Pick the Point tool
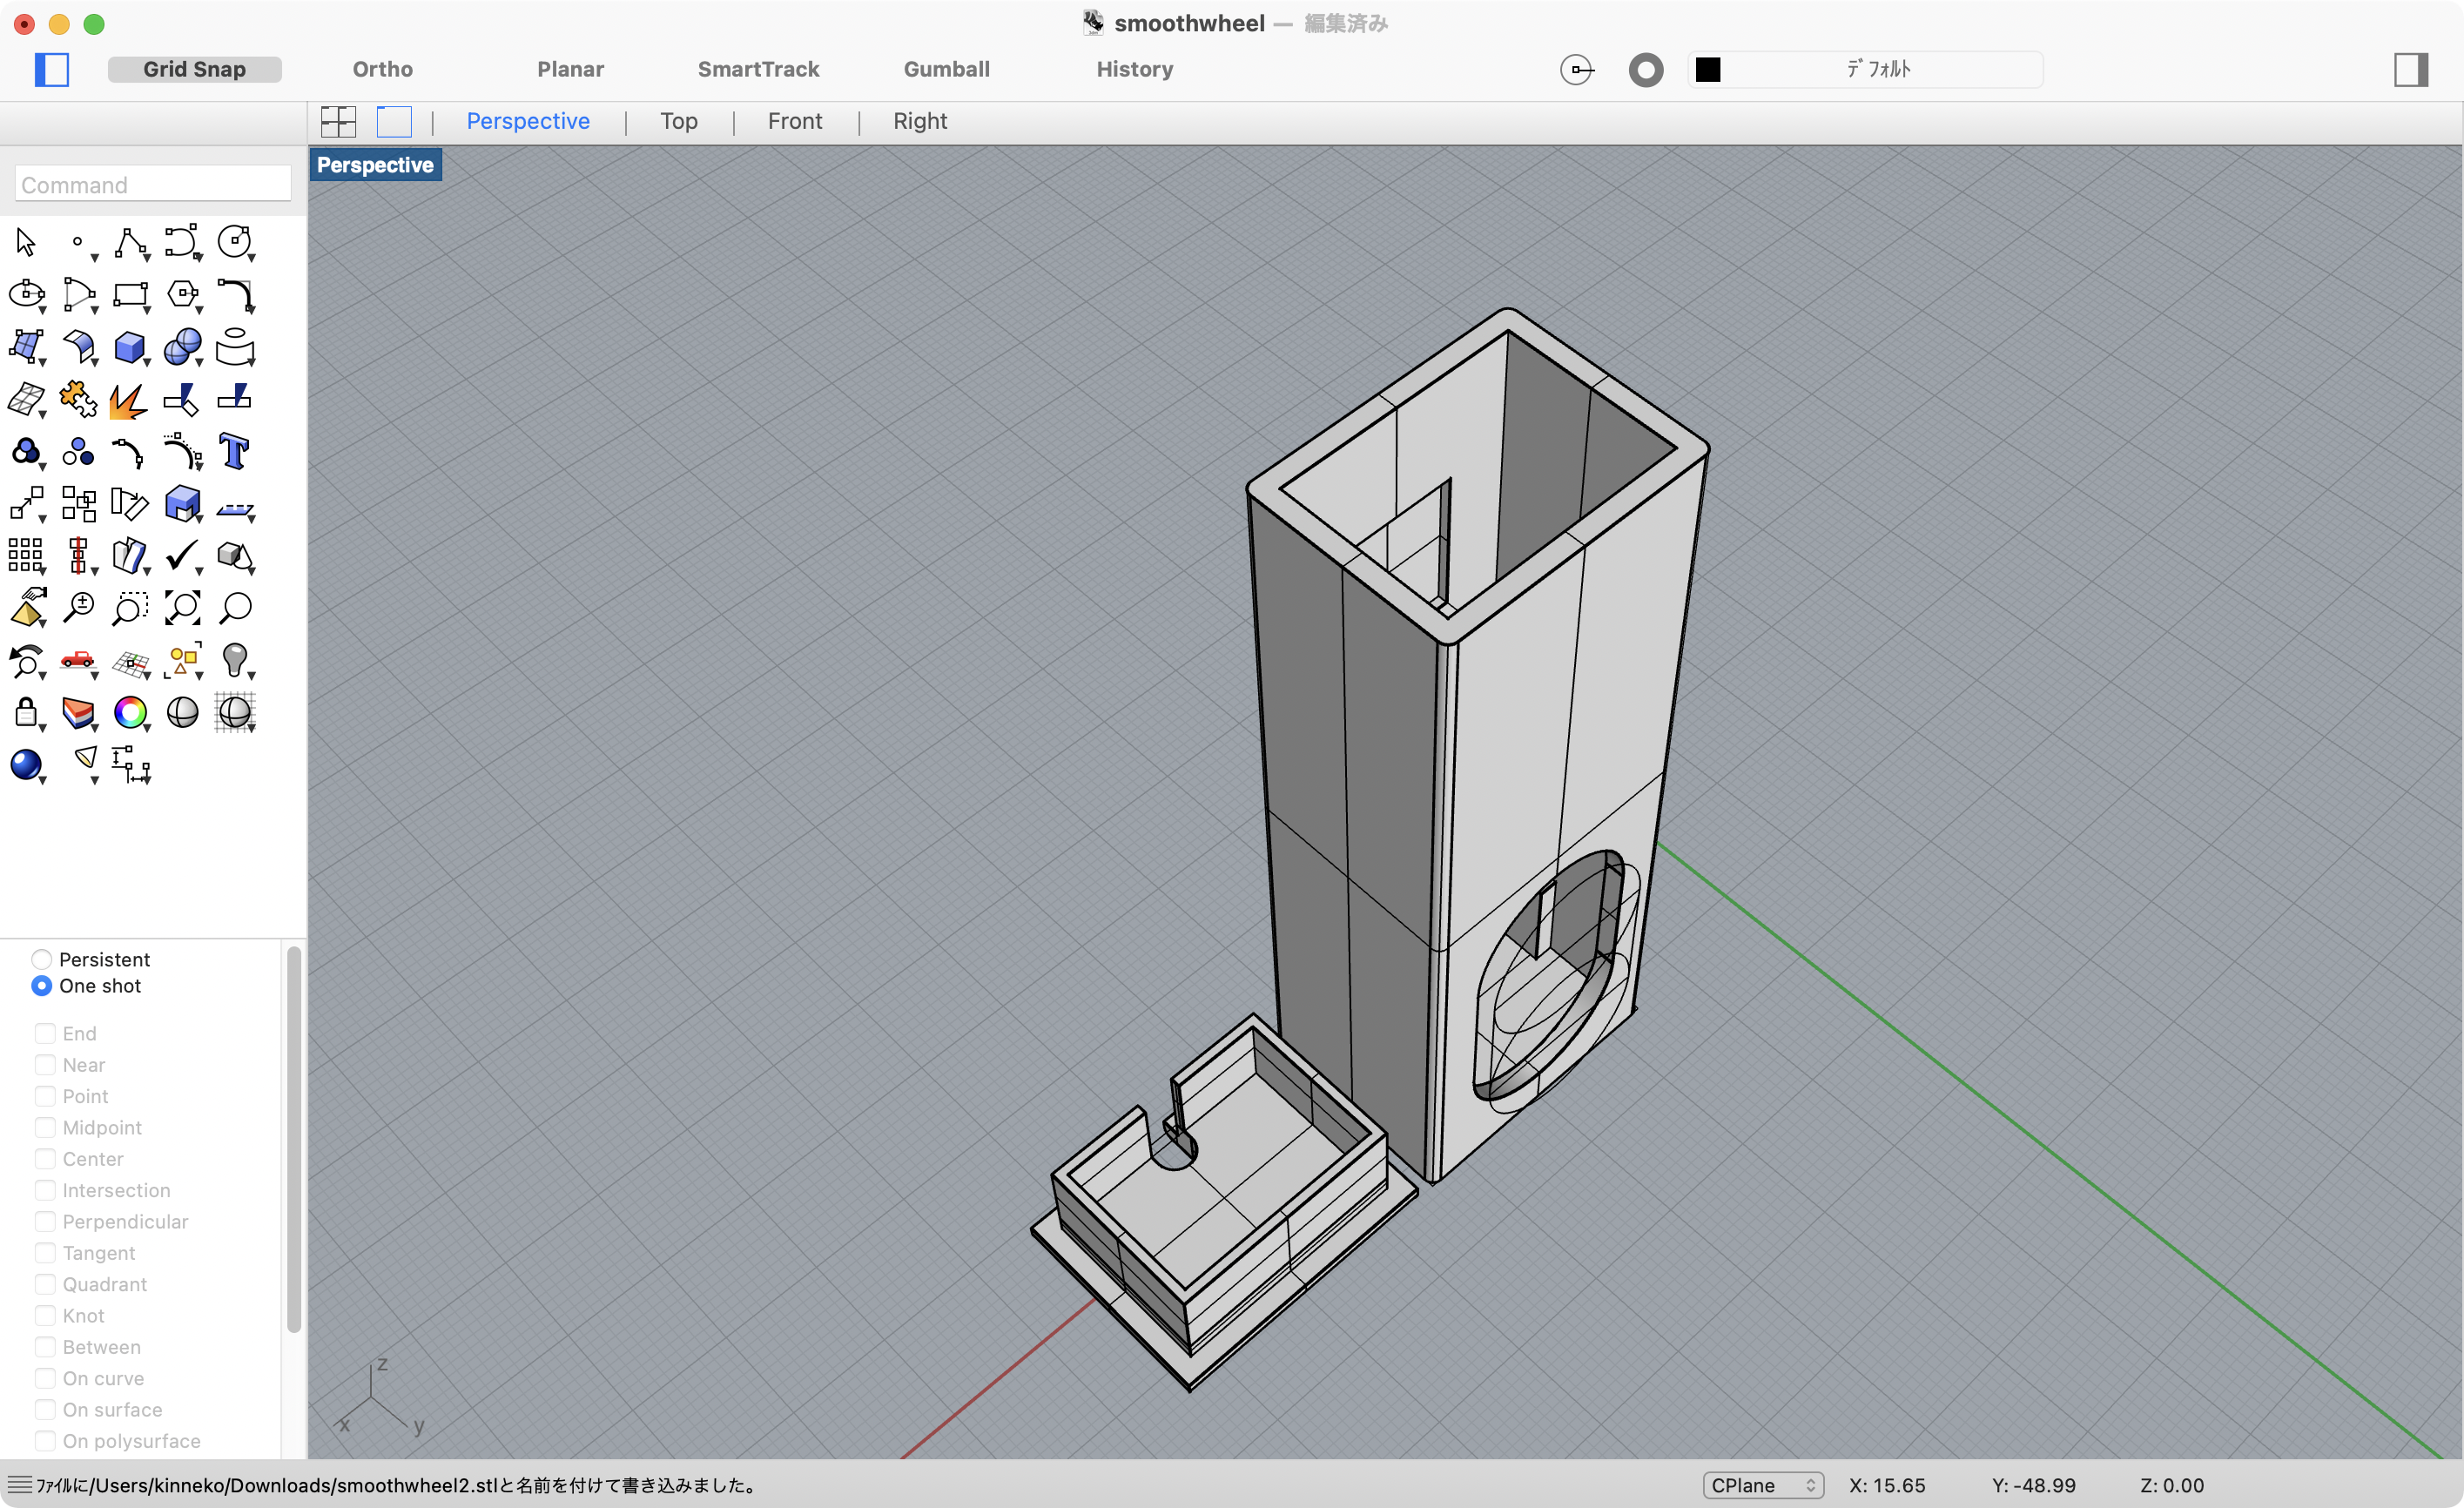Image resolution: width=2464 pixels, height=1508 pixels. (x=78, y=242)
